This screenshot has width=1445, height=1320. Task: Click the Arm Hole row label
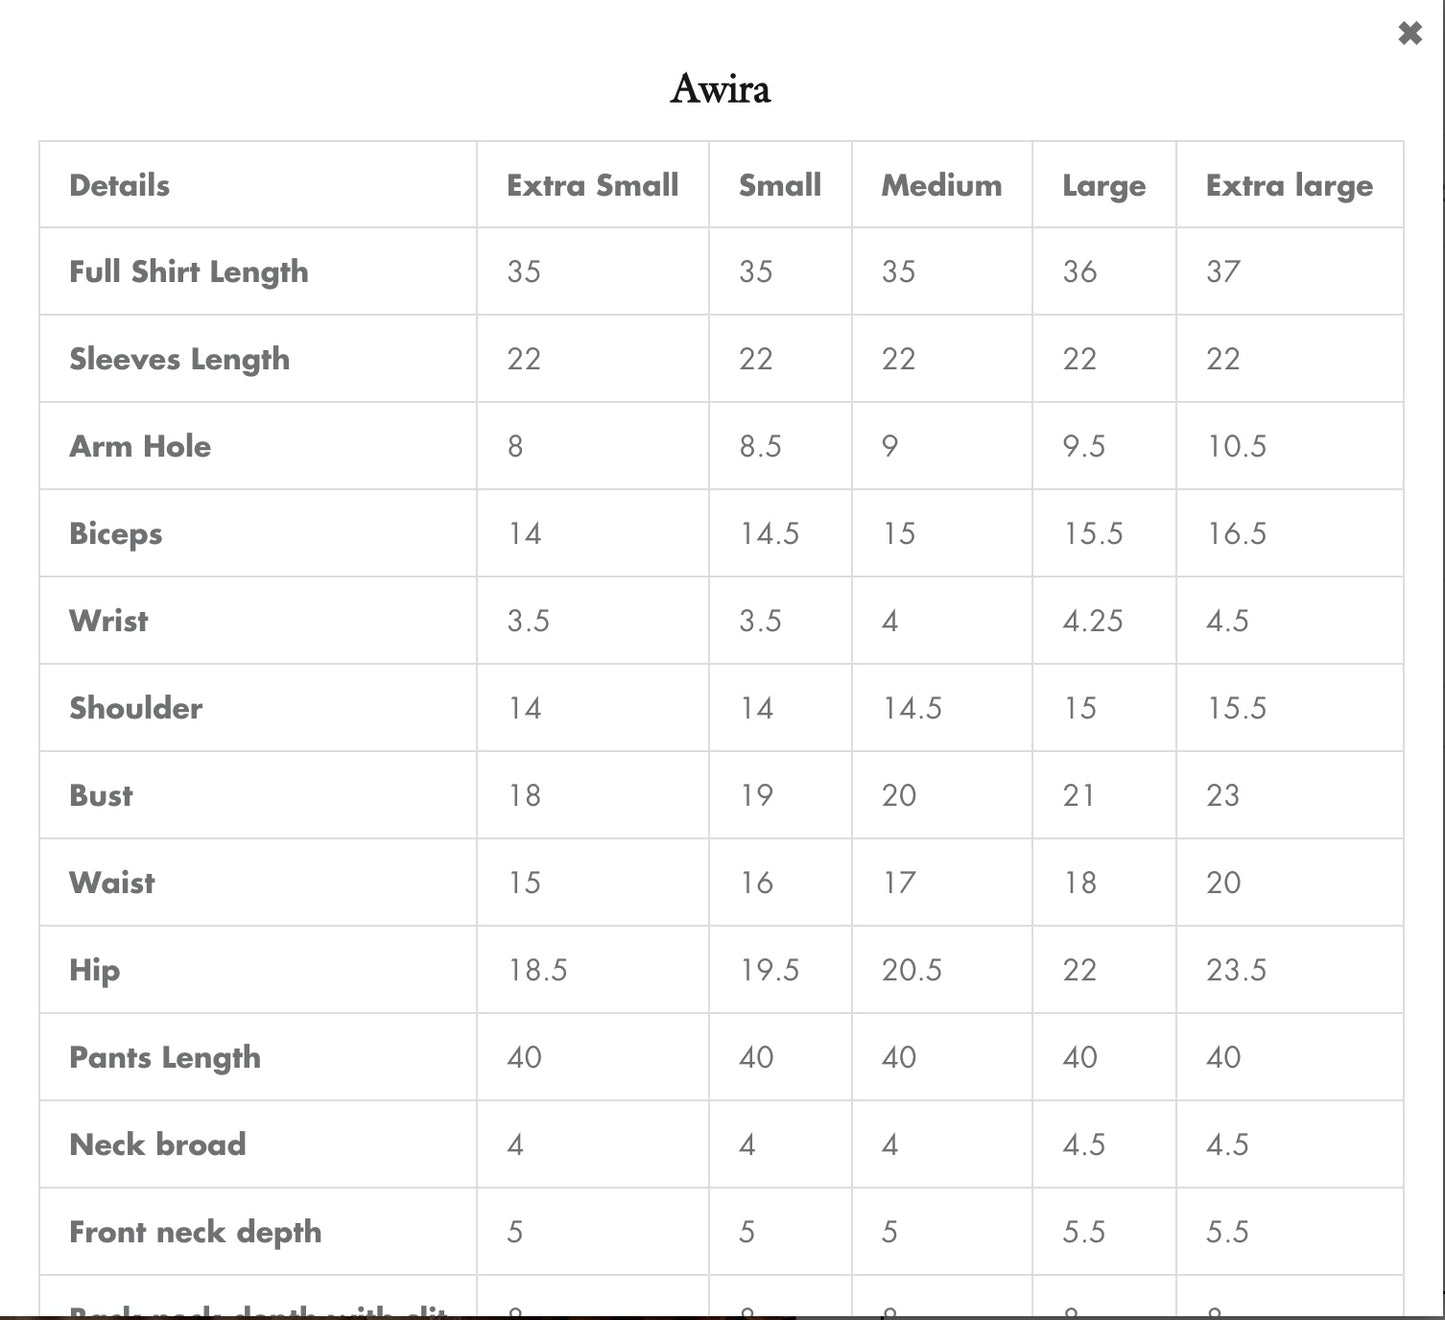[x=140, y=446]
